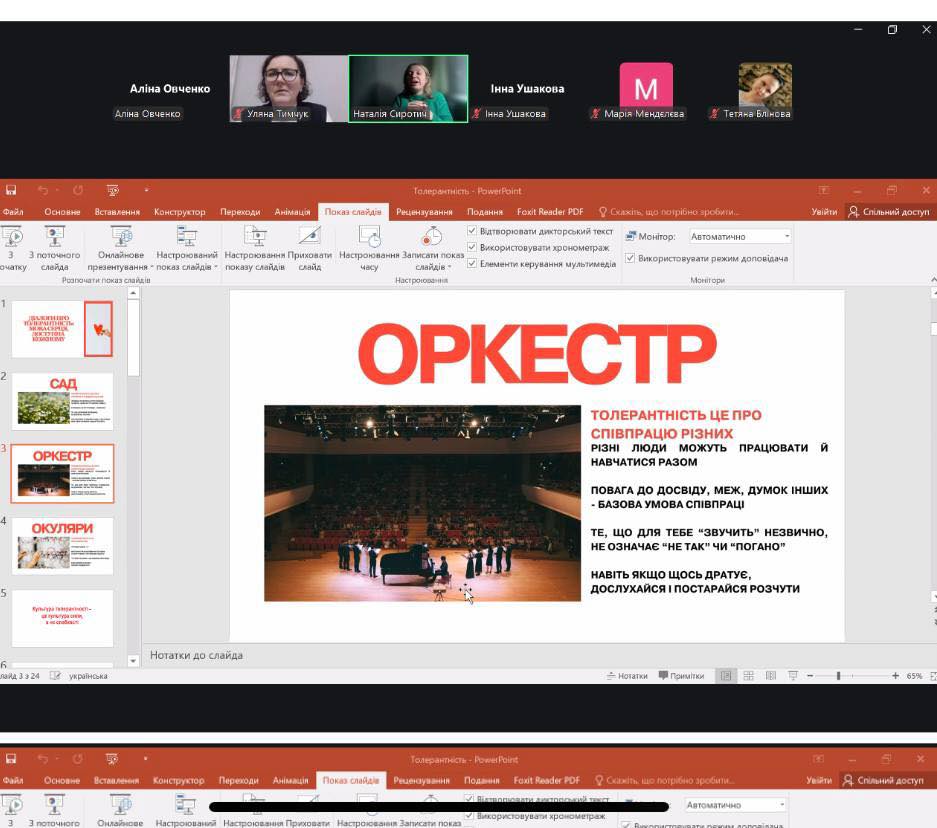Screen dimensions: 937x828
Task: Open the Transitions ribbon tab
Action: 240,212
